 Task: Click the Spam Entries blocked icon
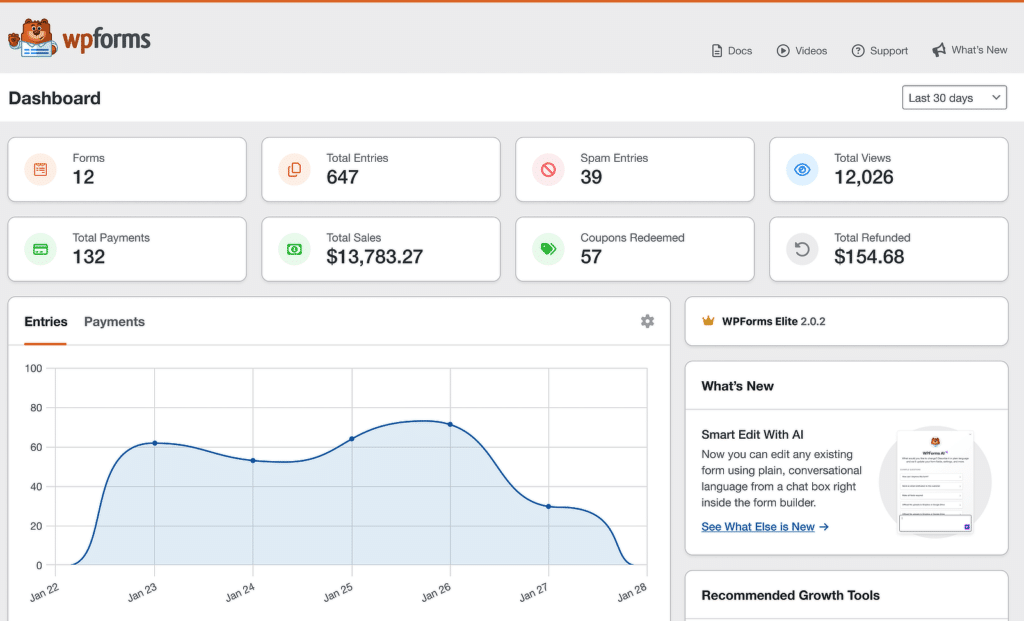pos(549,169)
